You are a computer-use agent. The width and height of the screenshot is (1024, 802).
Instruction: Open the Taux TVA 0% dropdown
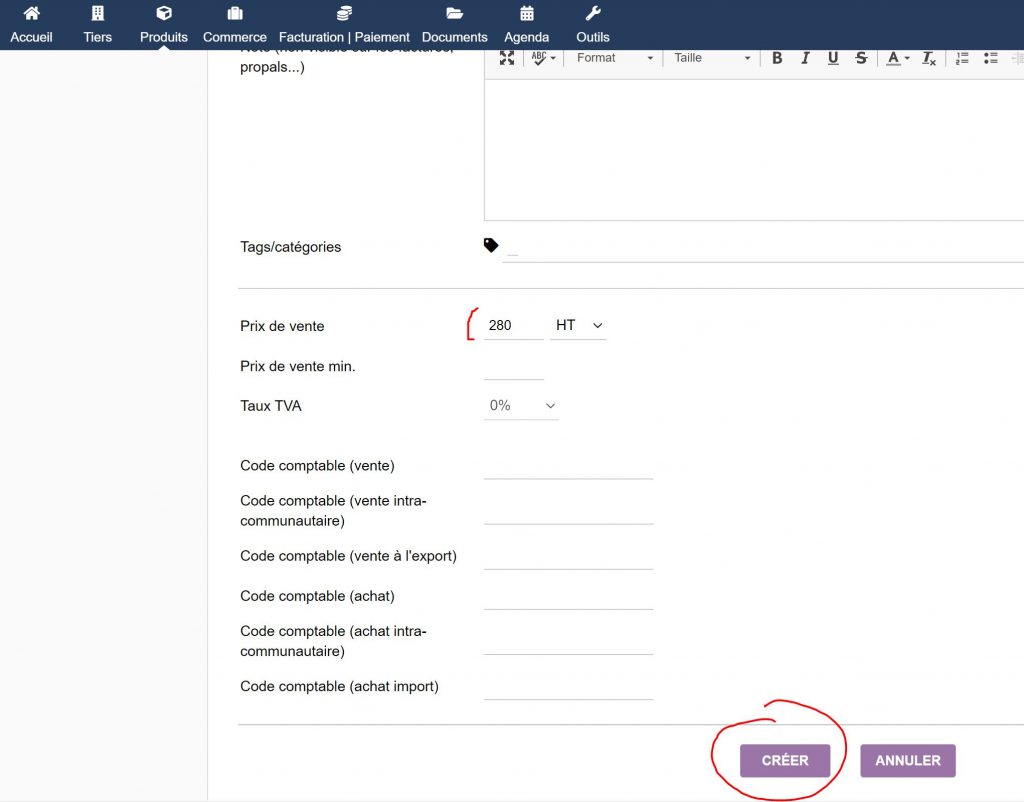pyautogui.click(x=521, y=405)
